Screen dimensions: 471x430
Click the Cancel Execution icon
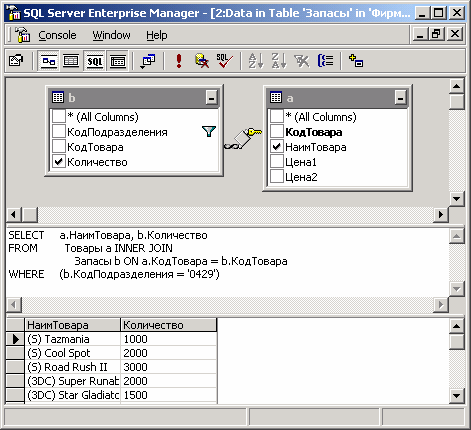202,61
